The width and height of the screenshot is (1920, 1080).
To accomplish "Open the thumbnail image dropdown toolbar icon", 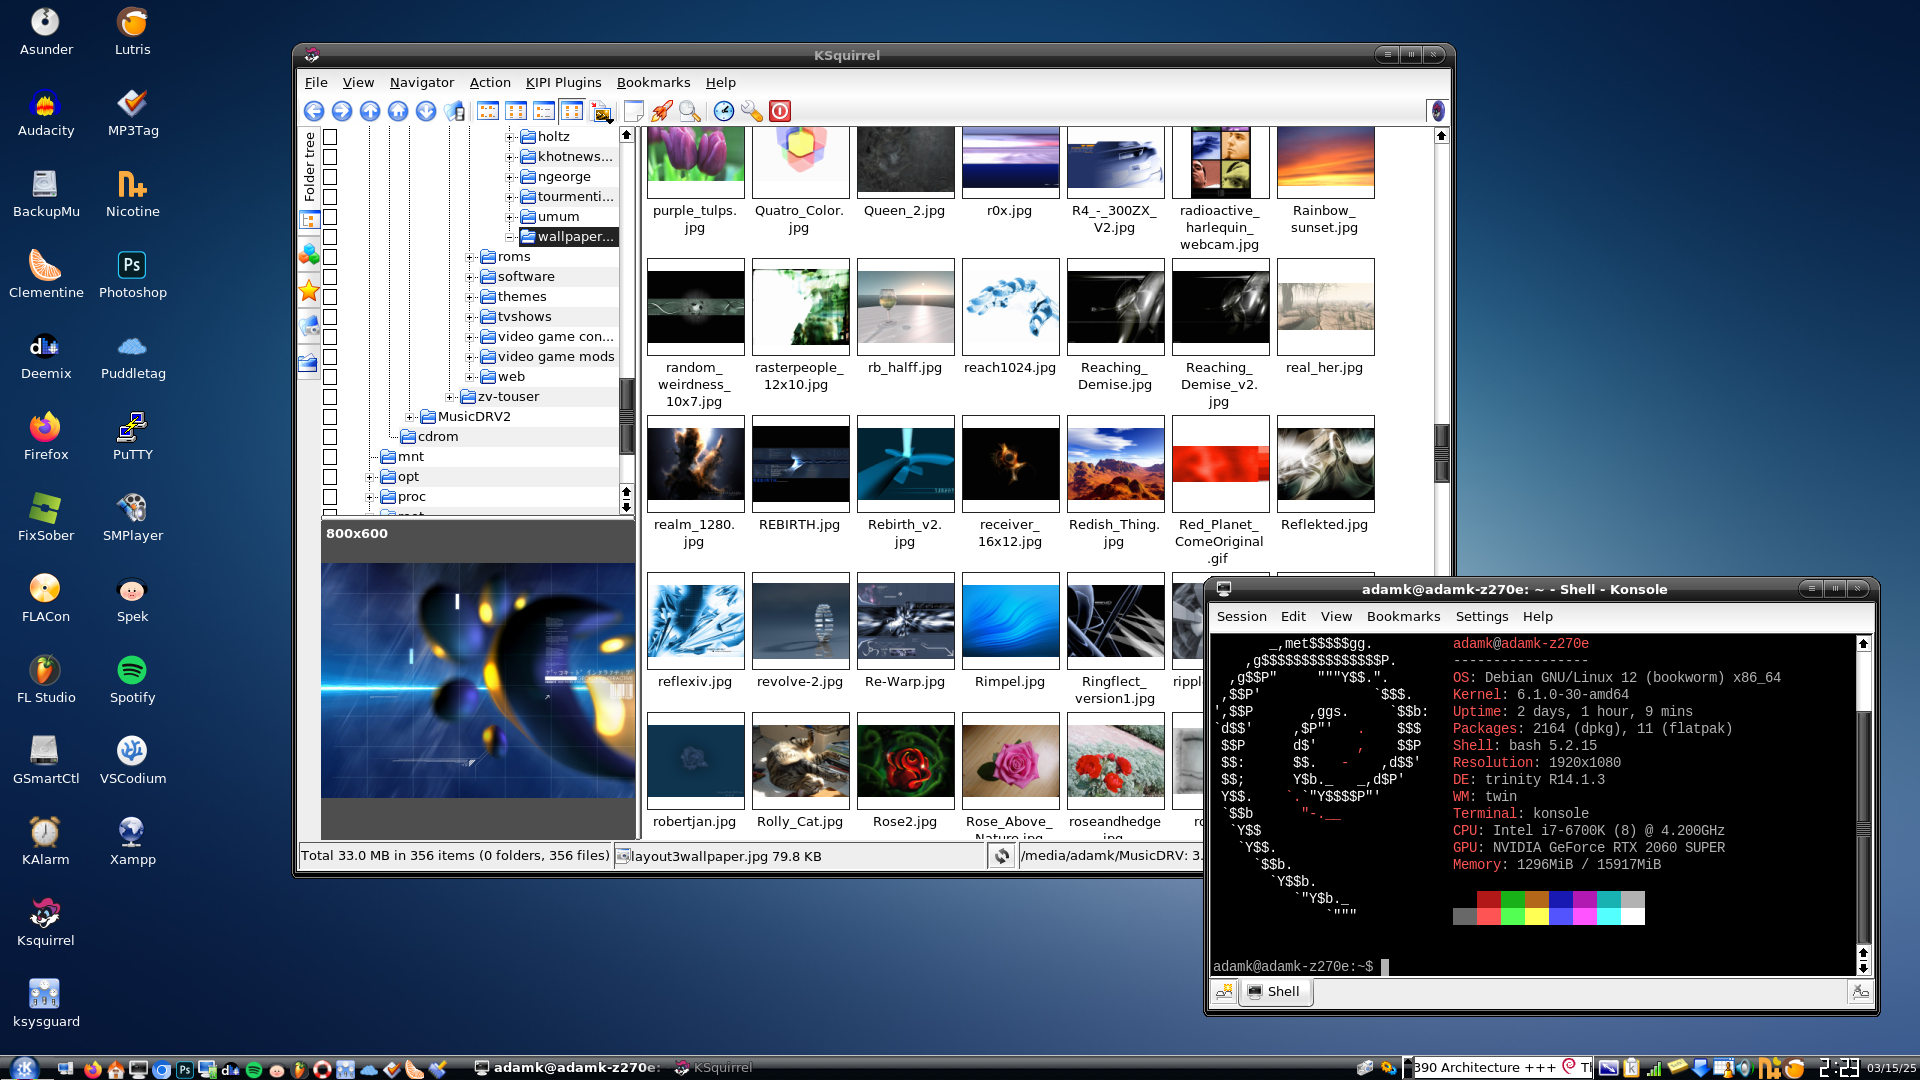I will pos(601,112).
